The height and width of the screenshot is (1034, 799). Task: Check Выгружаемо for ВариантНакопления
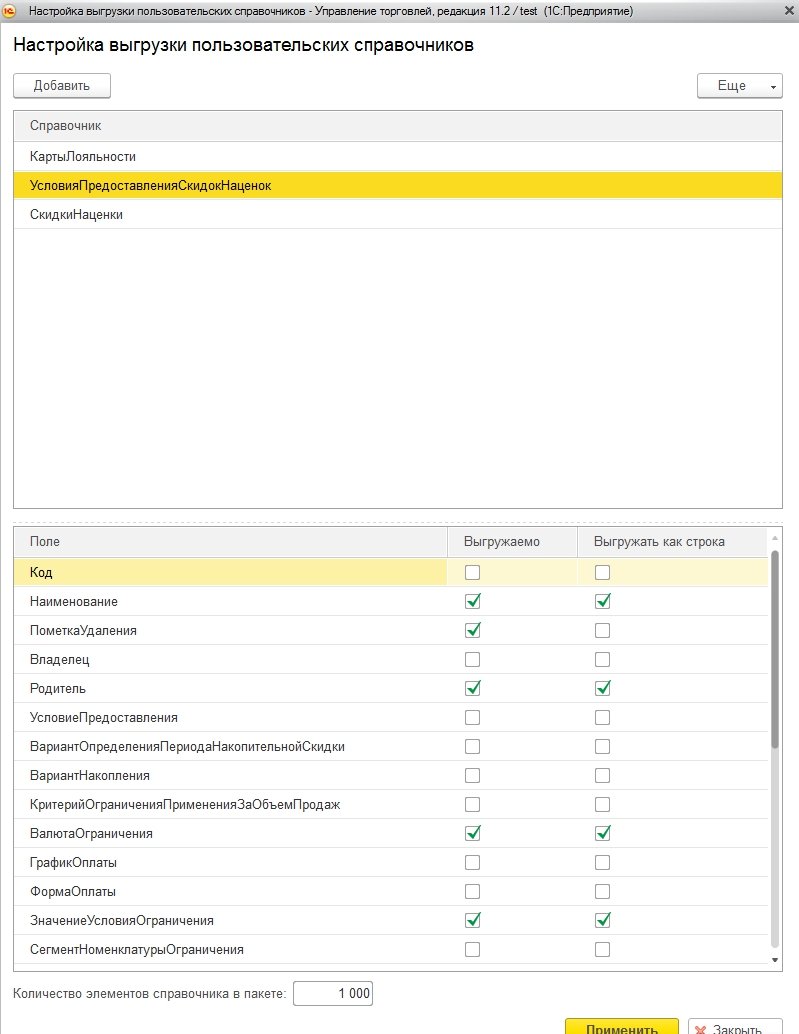473,776
